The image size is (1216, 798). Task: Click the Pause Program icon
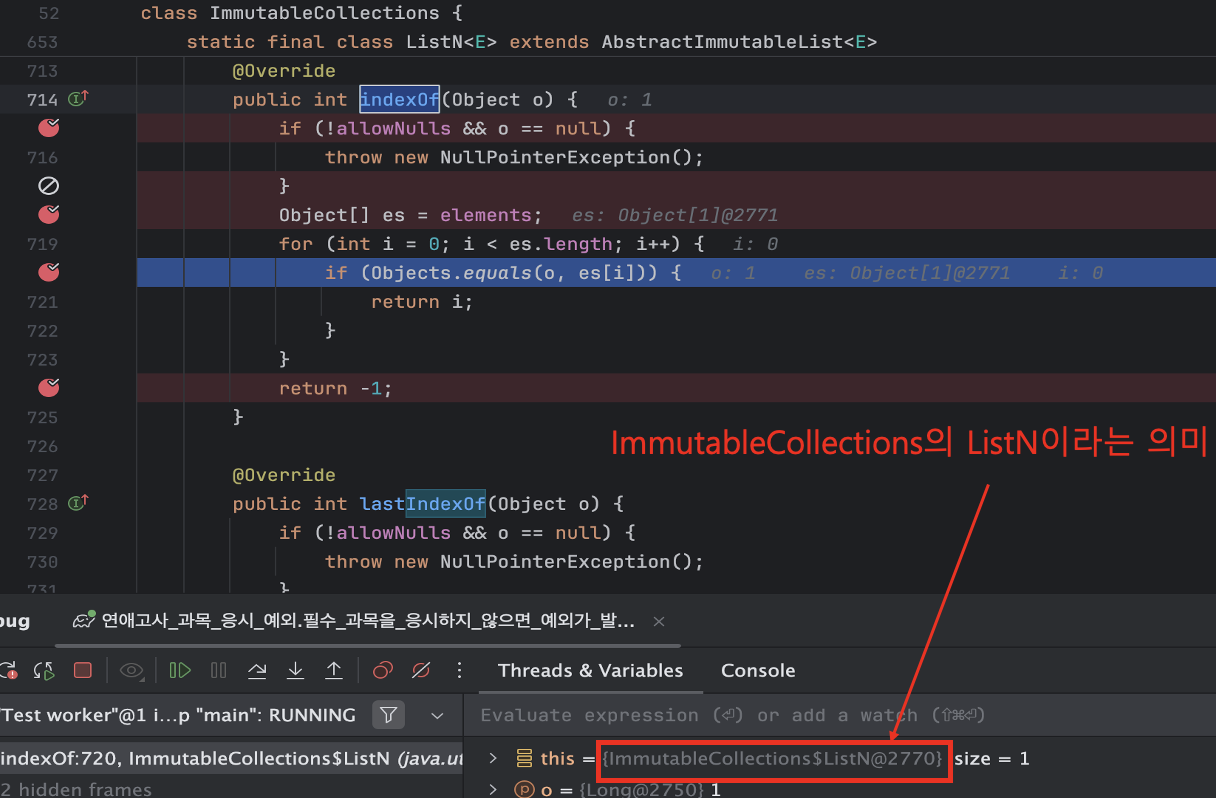pyautogui.click(x=219, y=670)
